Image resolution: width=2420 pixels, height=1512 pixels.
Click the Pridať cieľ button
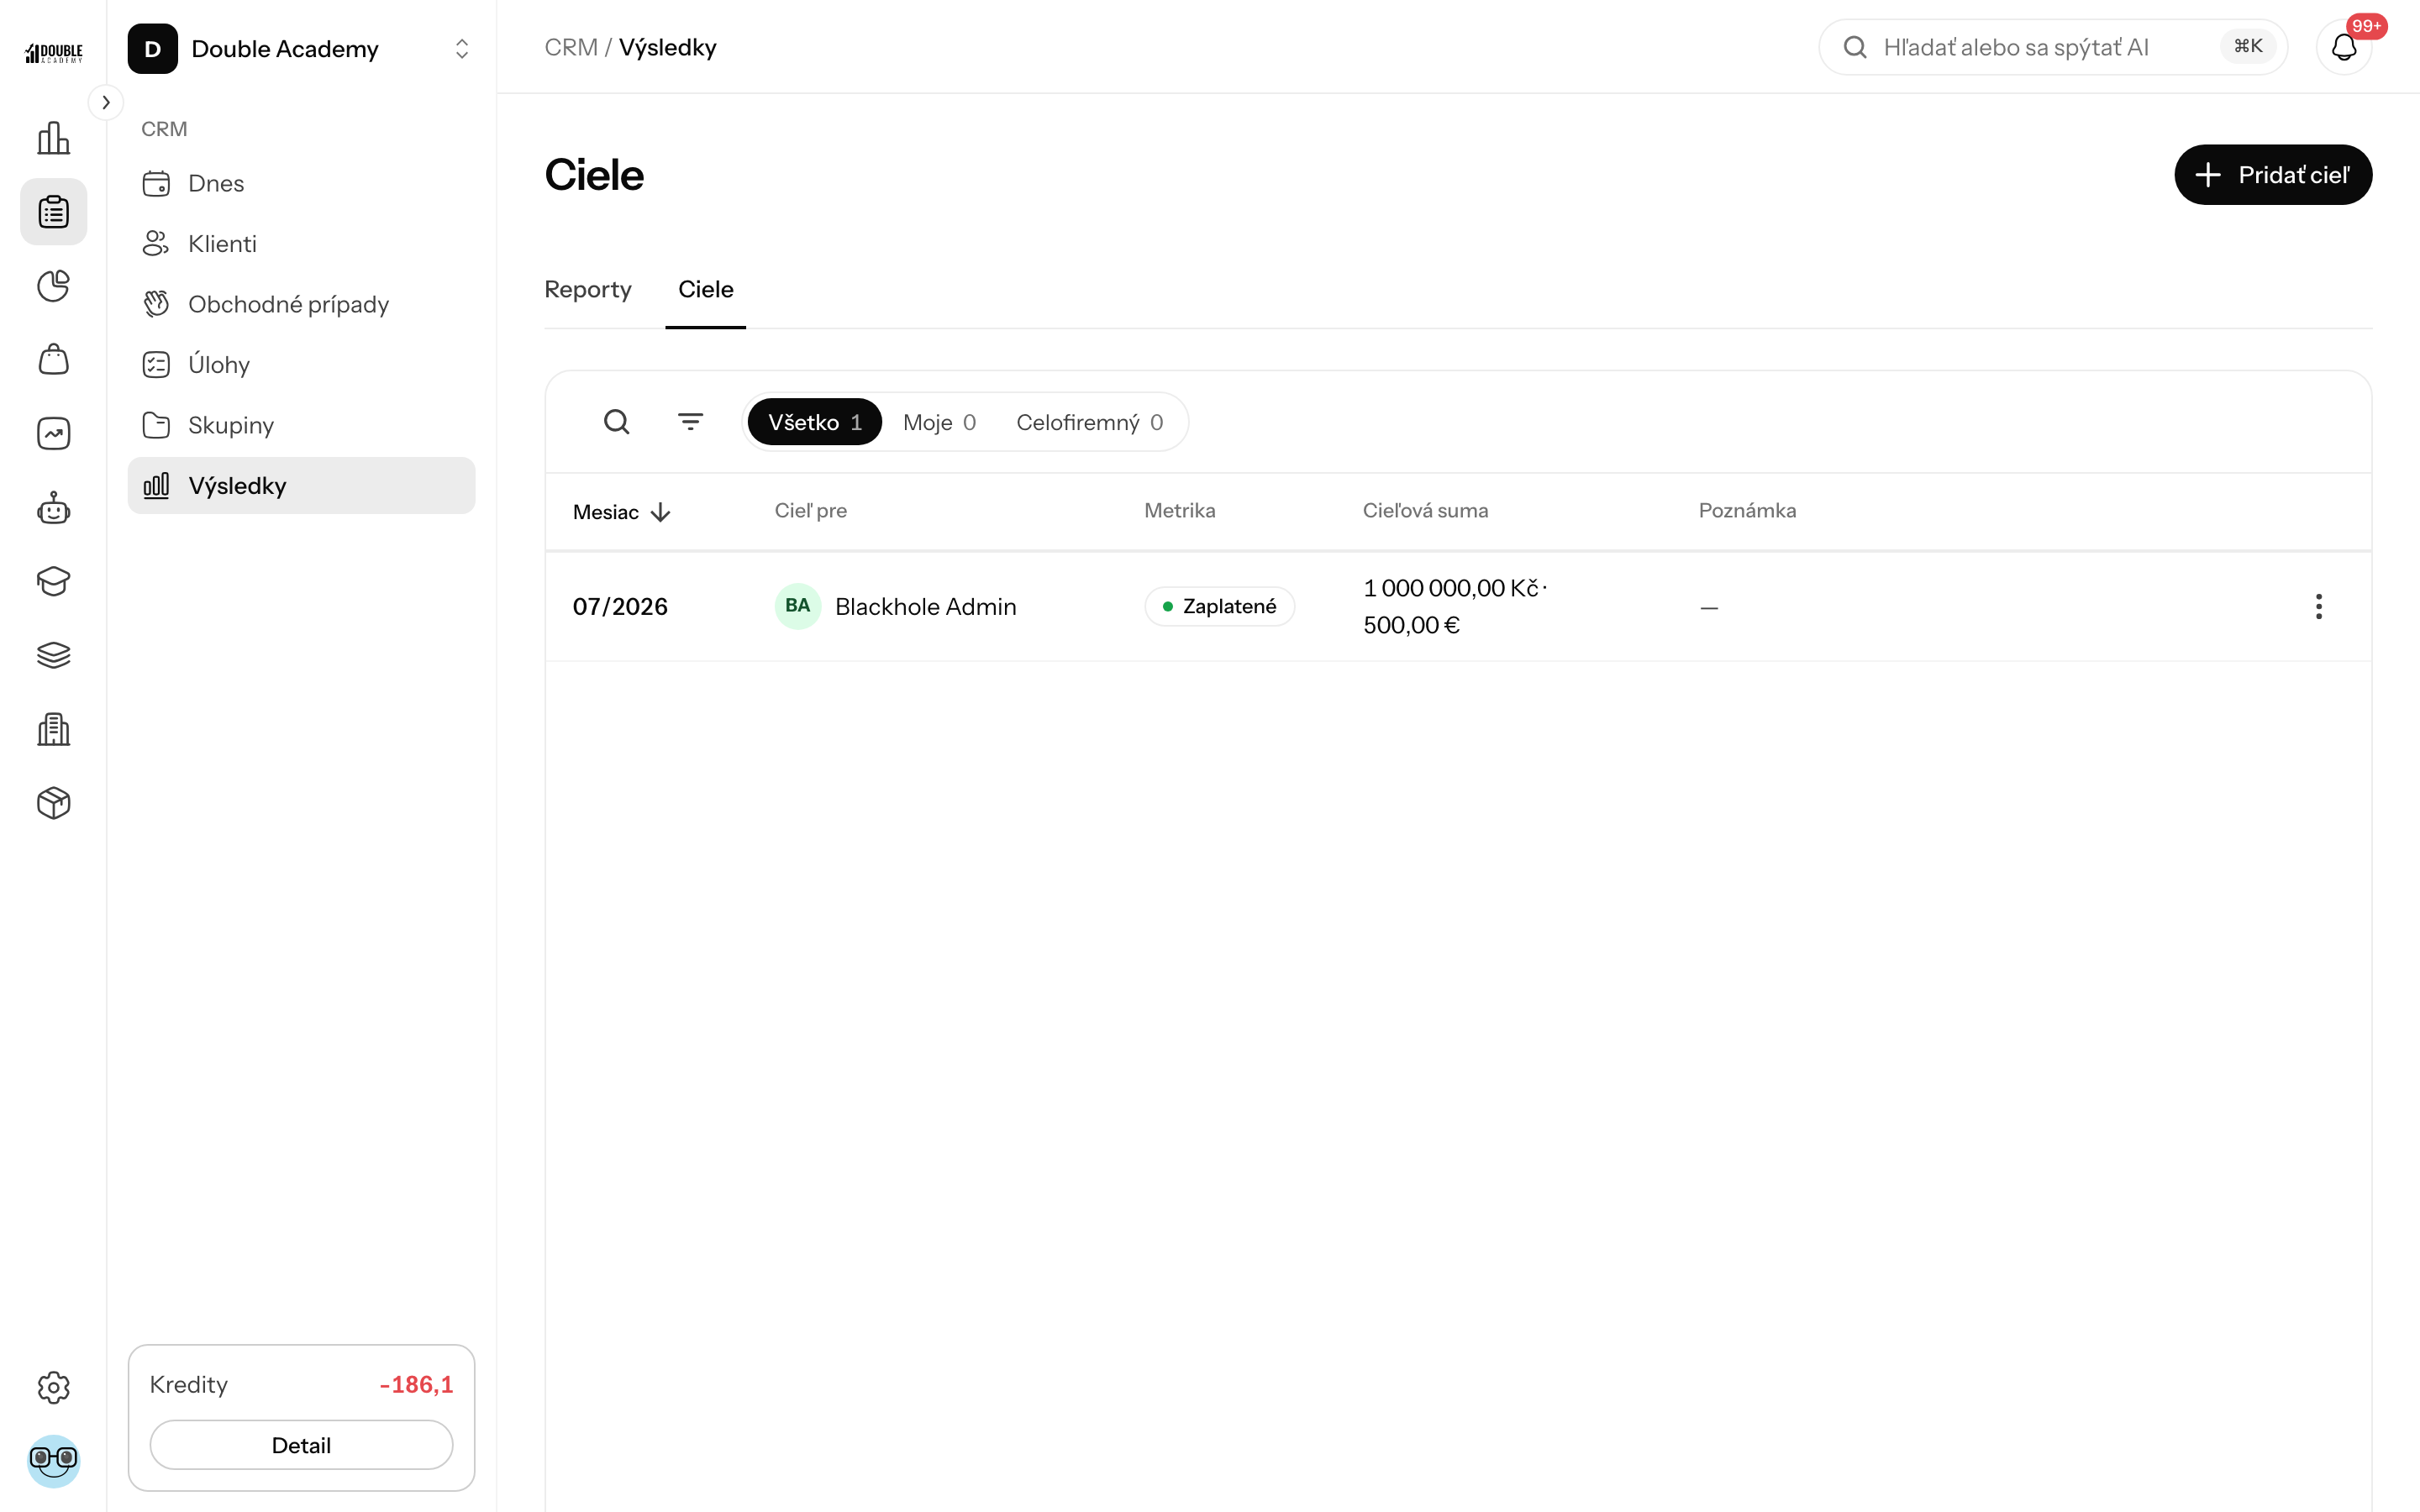pos(2272,175)
